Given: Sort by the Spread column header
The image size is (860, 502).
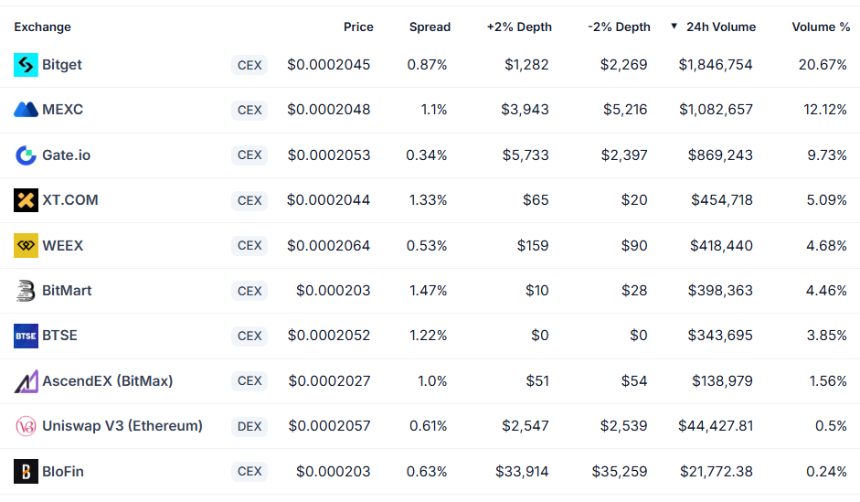Looking at the screenshot, I should click(429, 27).
